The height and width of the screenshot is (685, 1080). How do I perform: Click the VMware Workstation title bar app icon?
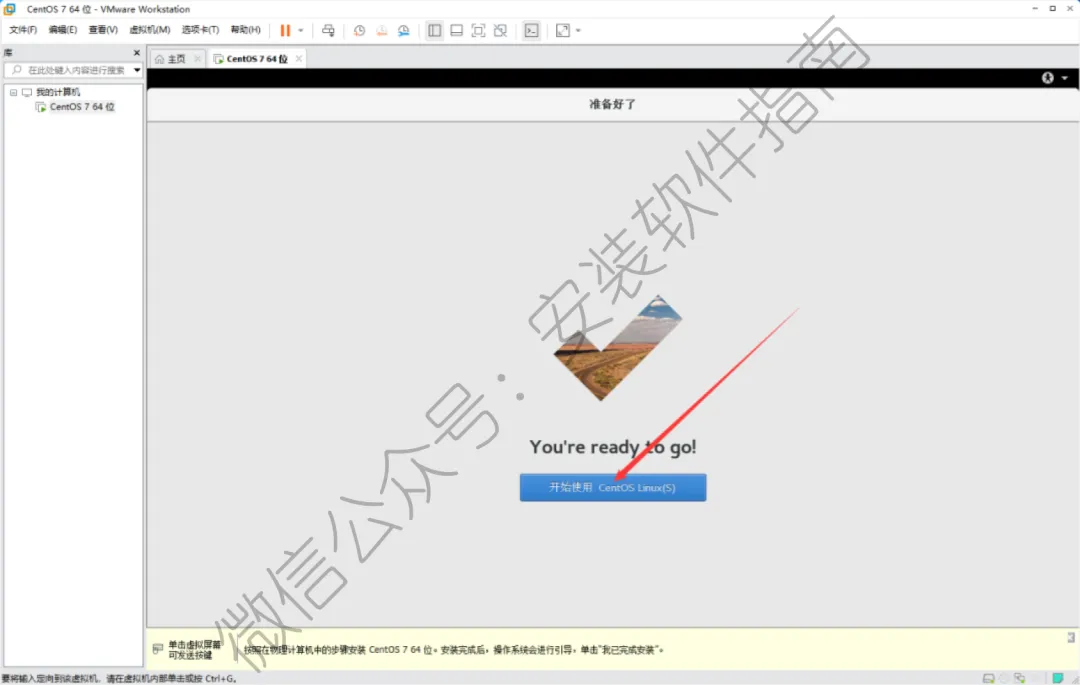(10, 9)
